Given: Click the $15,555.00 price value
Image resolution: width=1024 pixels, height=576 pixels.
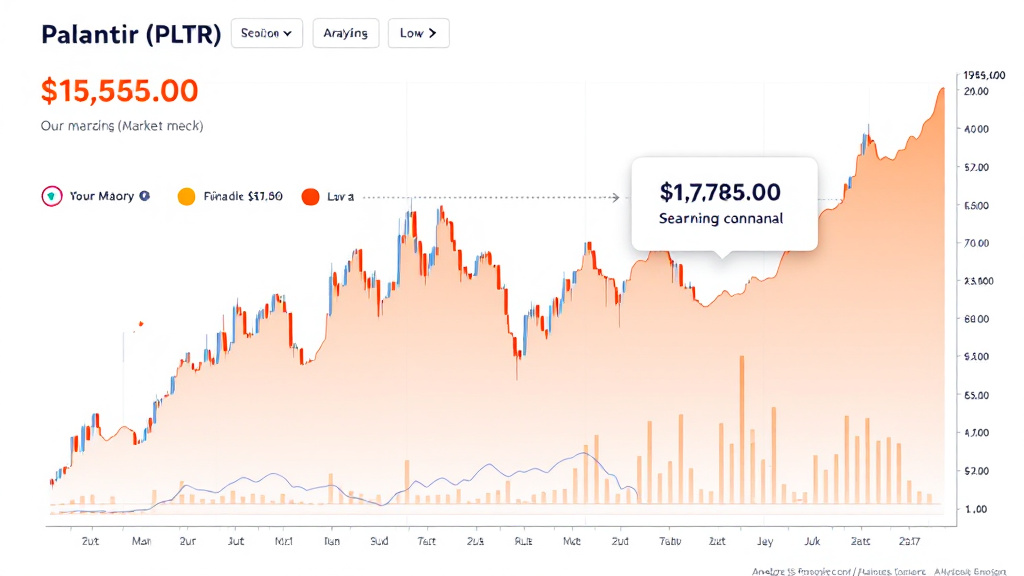Looking at the screenshot, I should [120, 91].
